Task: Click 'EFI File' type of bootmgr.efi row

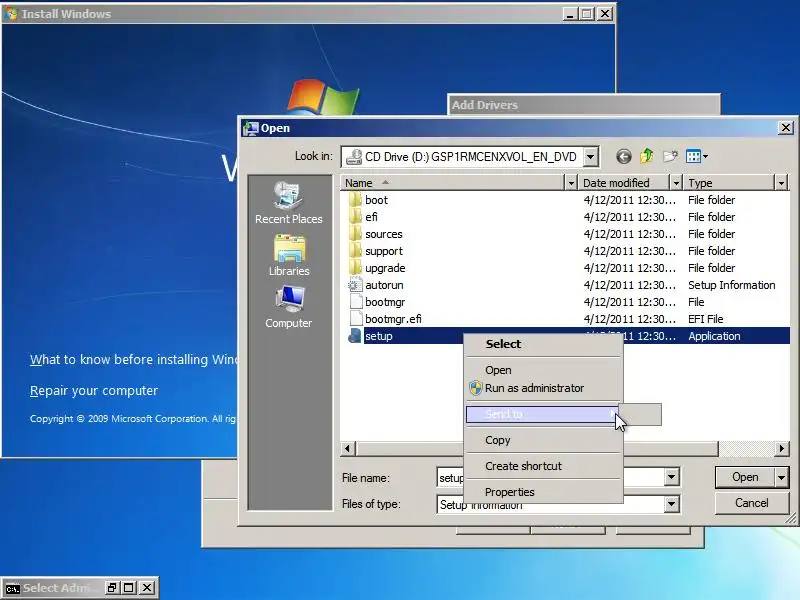Action: (706, 319)
